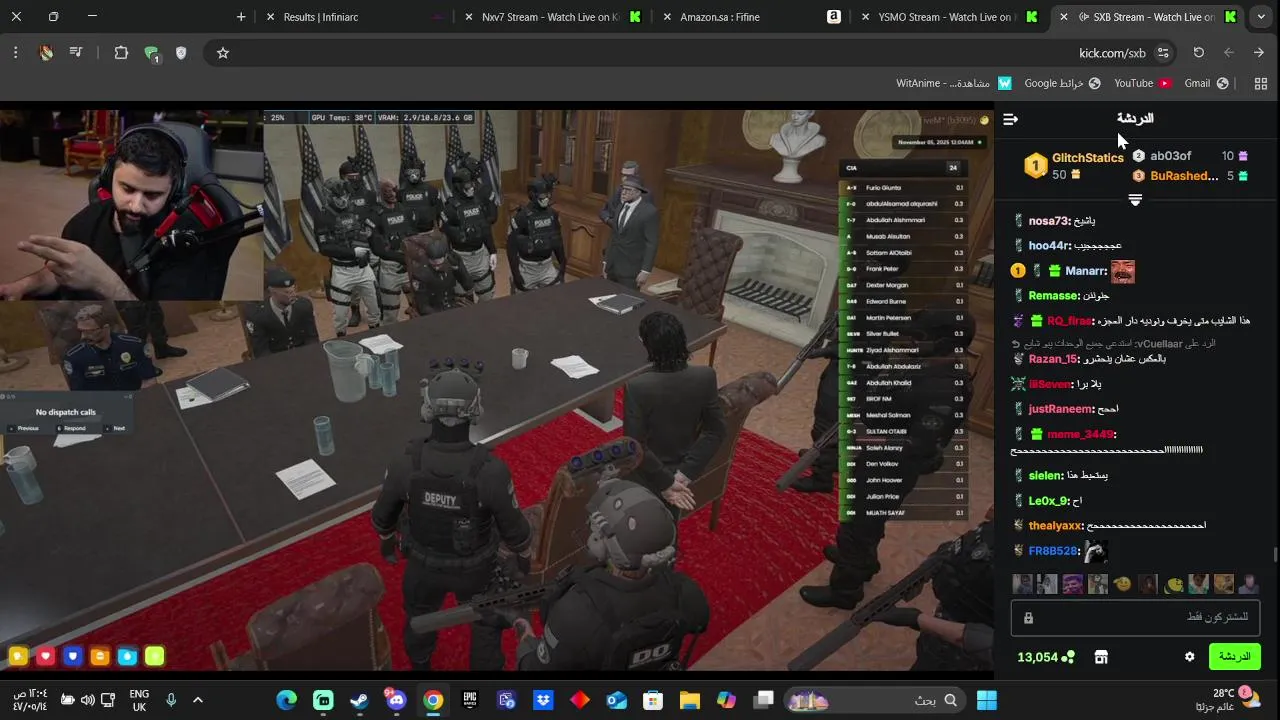The height and width of the screenshot is (720, 1280).
Task: Open the tab search dropdown
Action: [x=1261, y=17]
